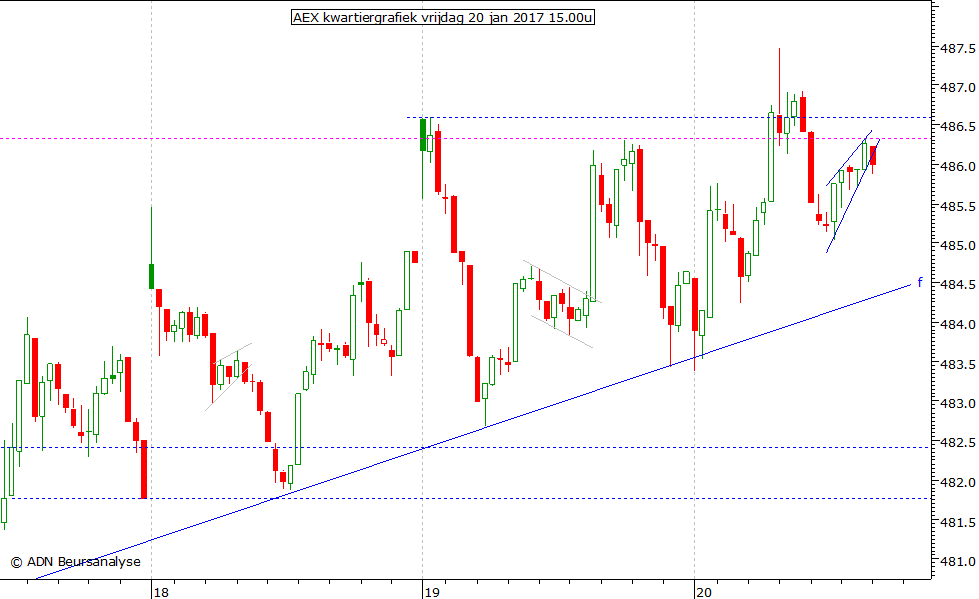The image size is (979, 599).
Task: Click date label 18 on time axis
Action: [161, 592]
